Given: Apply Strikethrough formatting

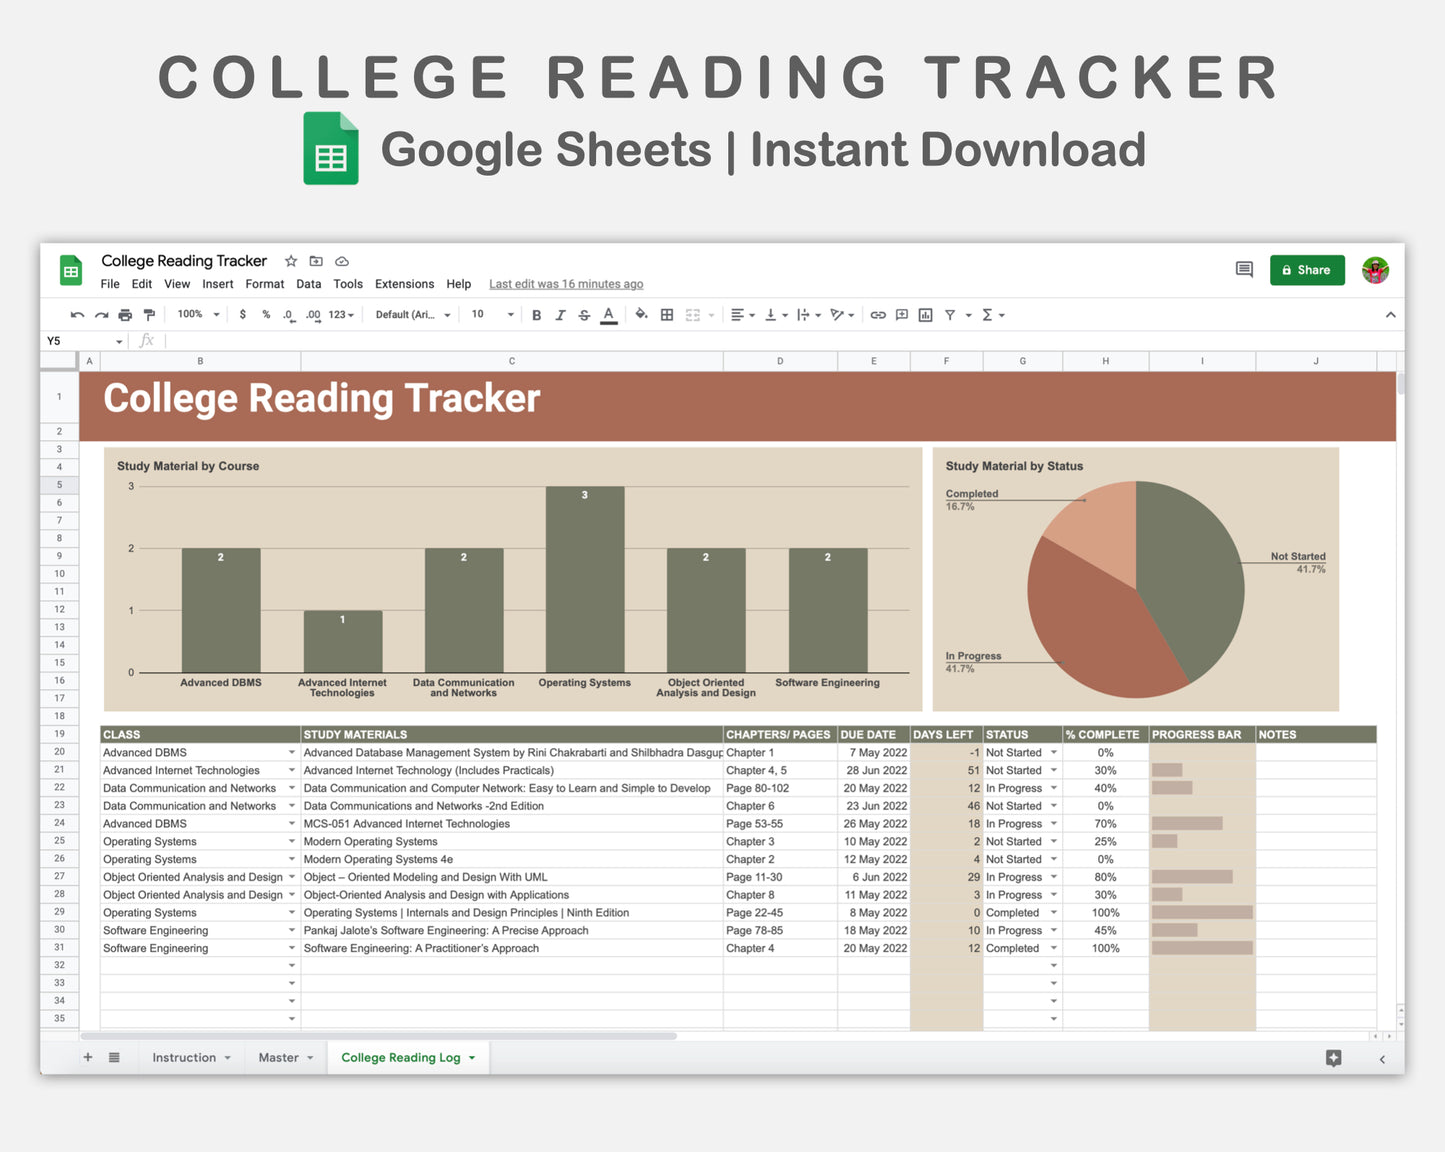Looking at the screenshot, I should (x=584, y=314).
